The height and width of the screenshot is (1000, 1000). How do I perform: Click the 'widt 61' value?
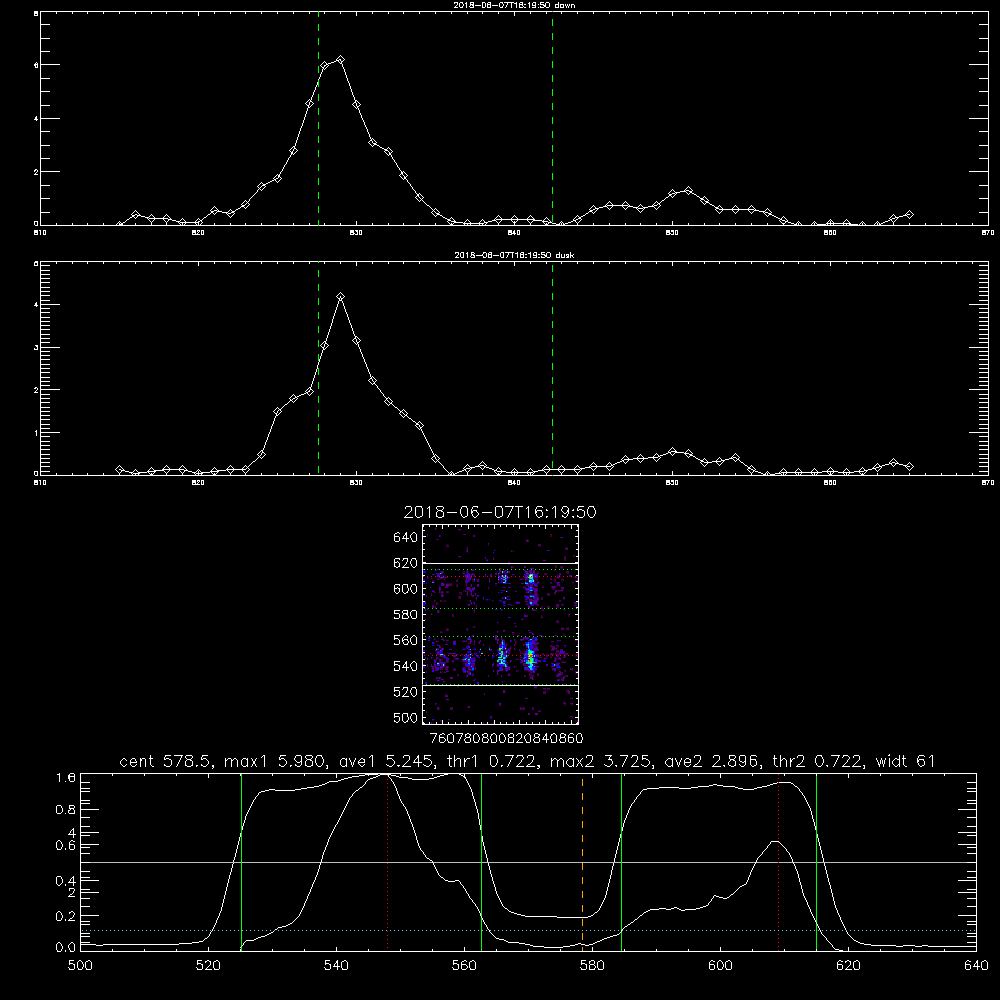(906, 761)
